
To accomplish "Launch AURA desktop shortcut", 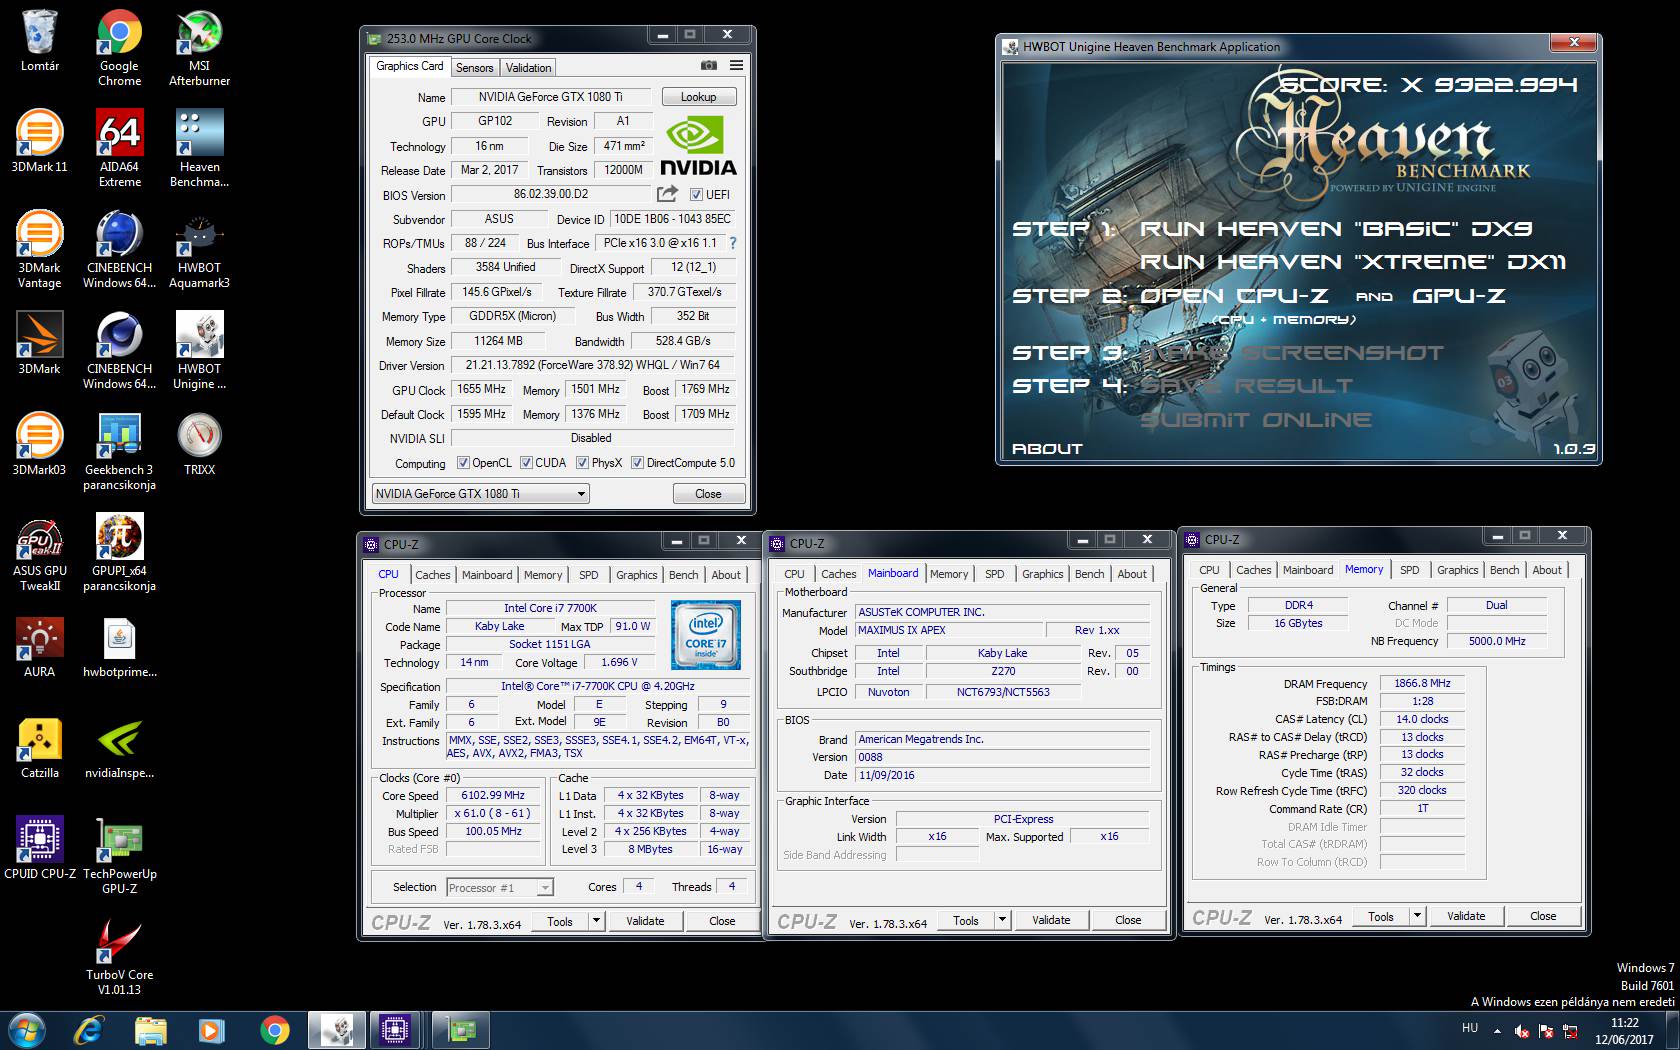I will (x=39, y=647).
